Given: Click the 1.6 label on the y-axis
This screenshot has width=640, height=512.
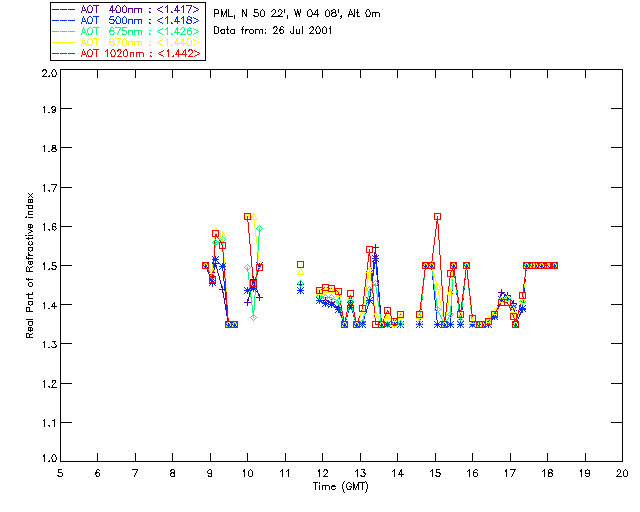Looking at the screenshot, I should click(49, 227).
